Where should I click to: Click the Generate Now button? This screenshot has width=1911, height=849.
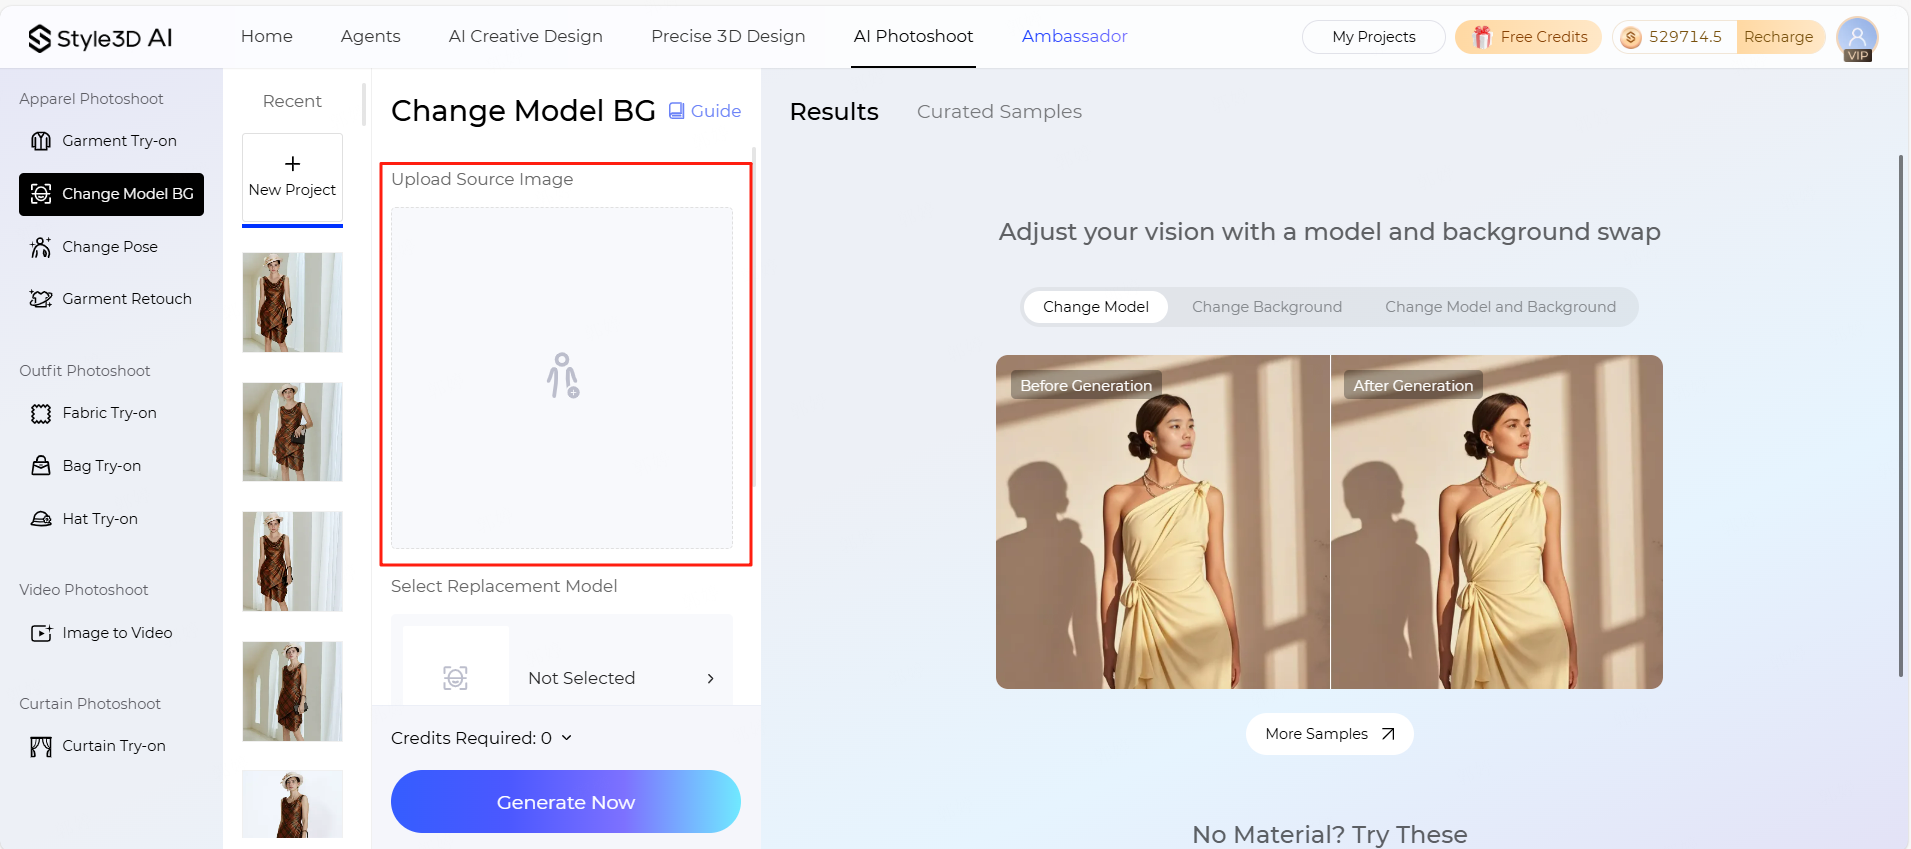pyautogui.click(x=565, y=801)
